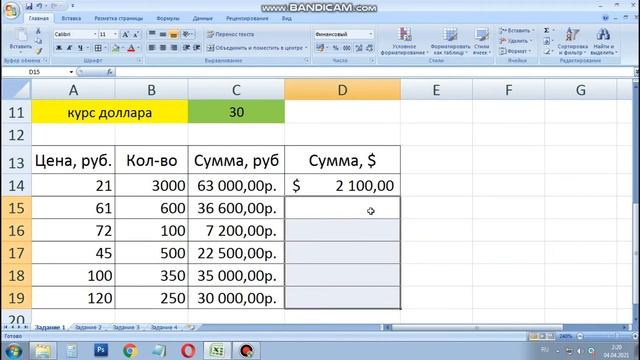Click Вставить in the cells group
This screenshot has height=360, width=640.
click(x=516, y=31)
